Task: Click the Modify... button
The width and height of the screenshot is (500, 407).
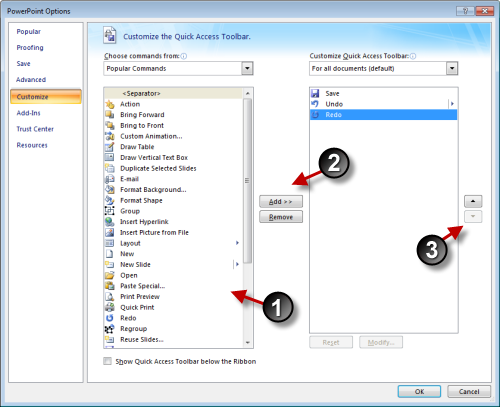Action: [381, 342]
